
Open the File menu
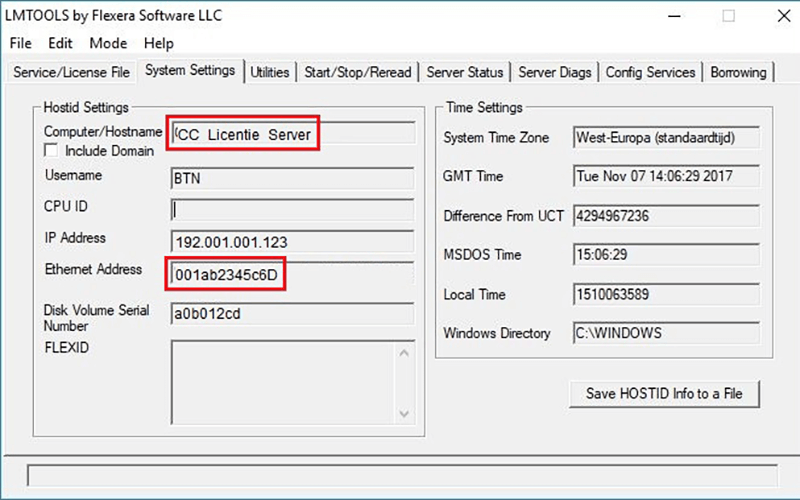[20, 43]
